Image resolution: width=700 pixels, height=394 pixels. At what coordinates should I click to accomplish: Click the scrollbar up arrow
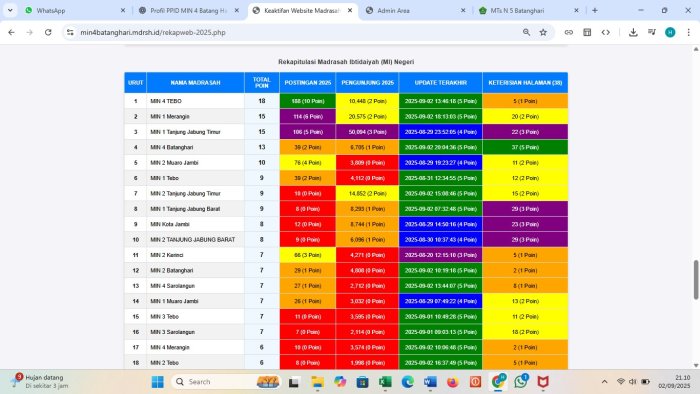coord(696,49)
